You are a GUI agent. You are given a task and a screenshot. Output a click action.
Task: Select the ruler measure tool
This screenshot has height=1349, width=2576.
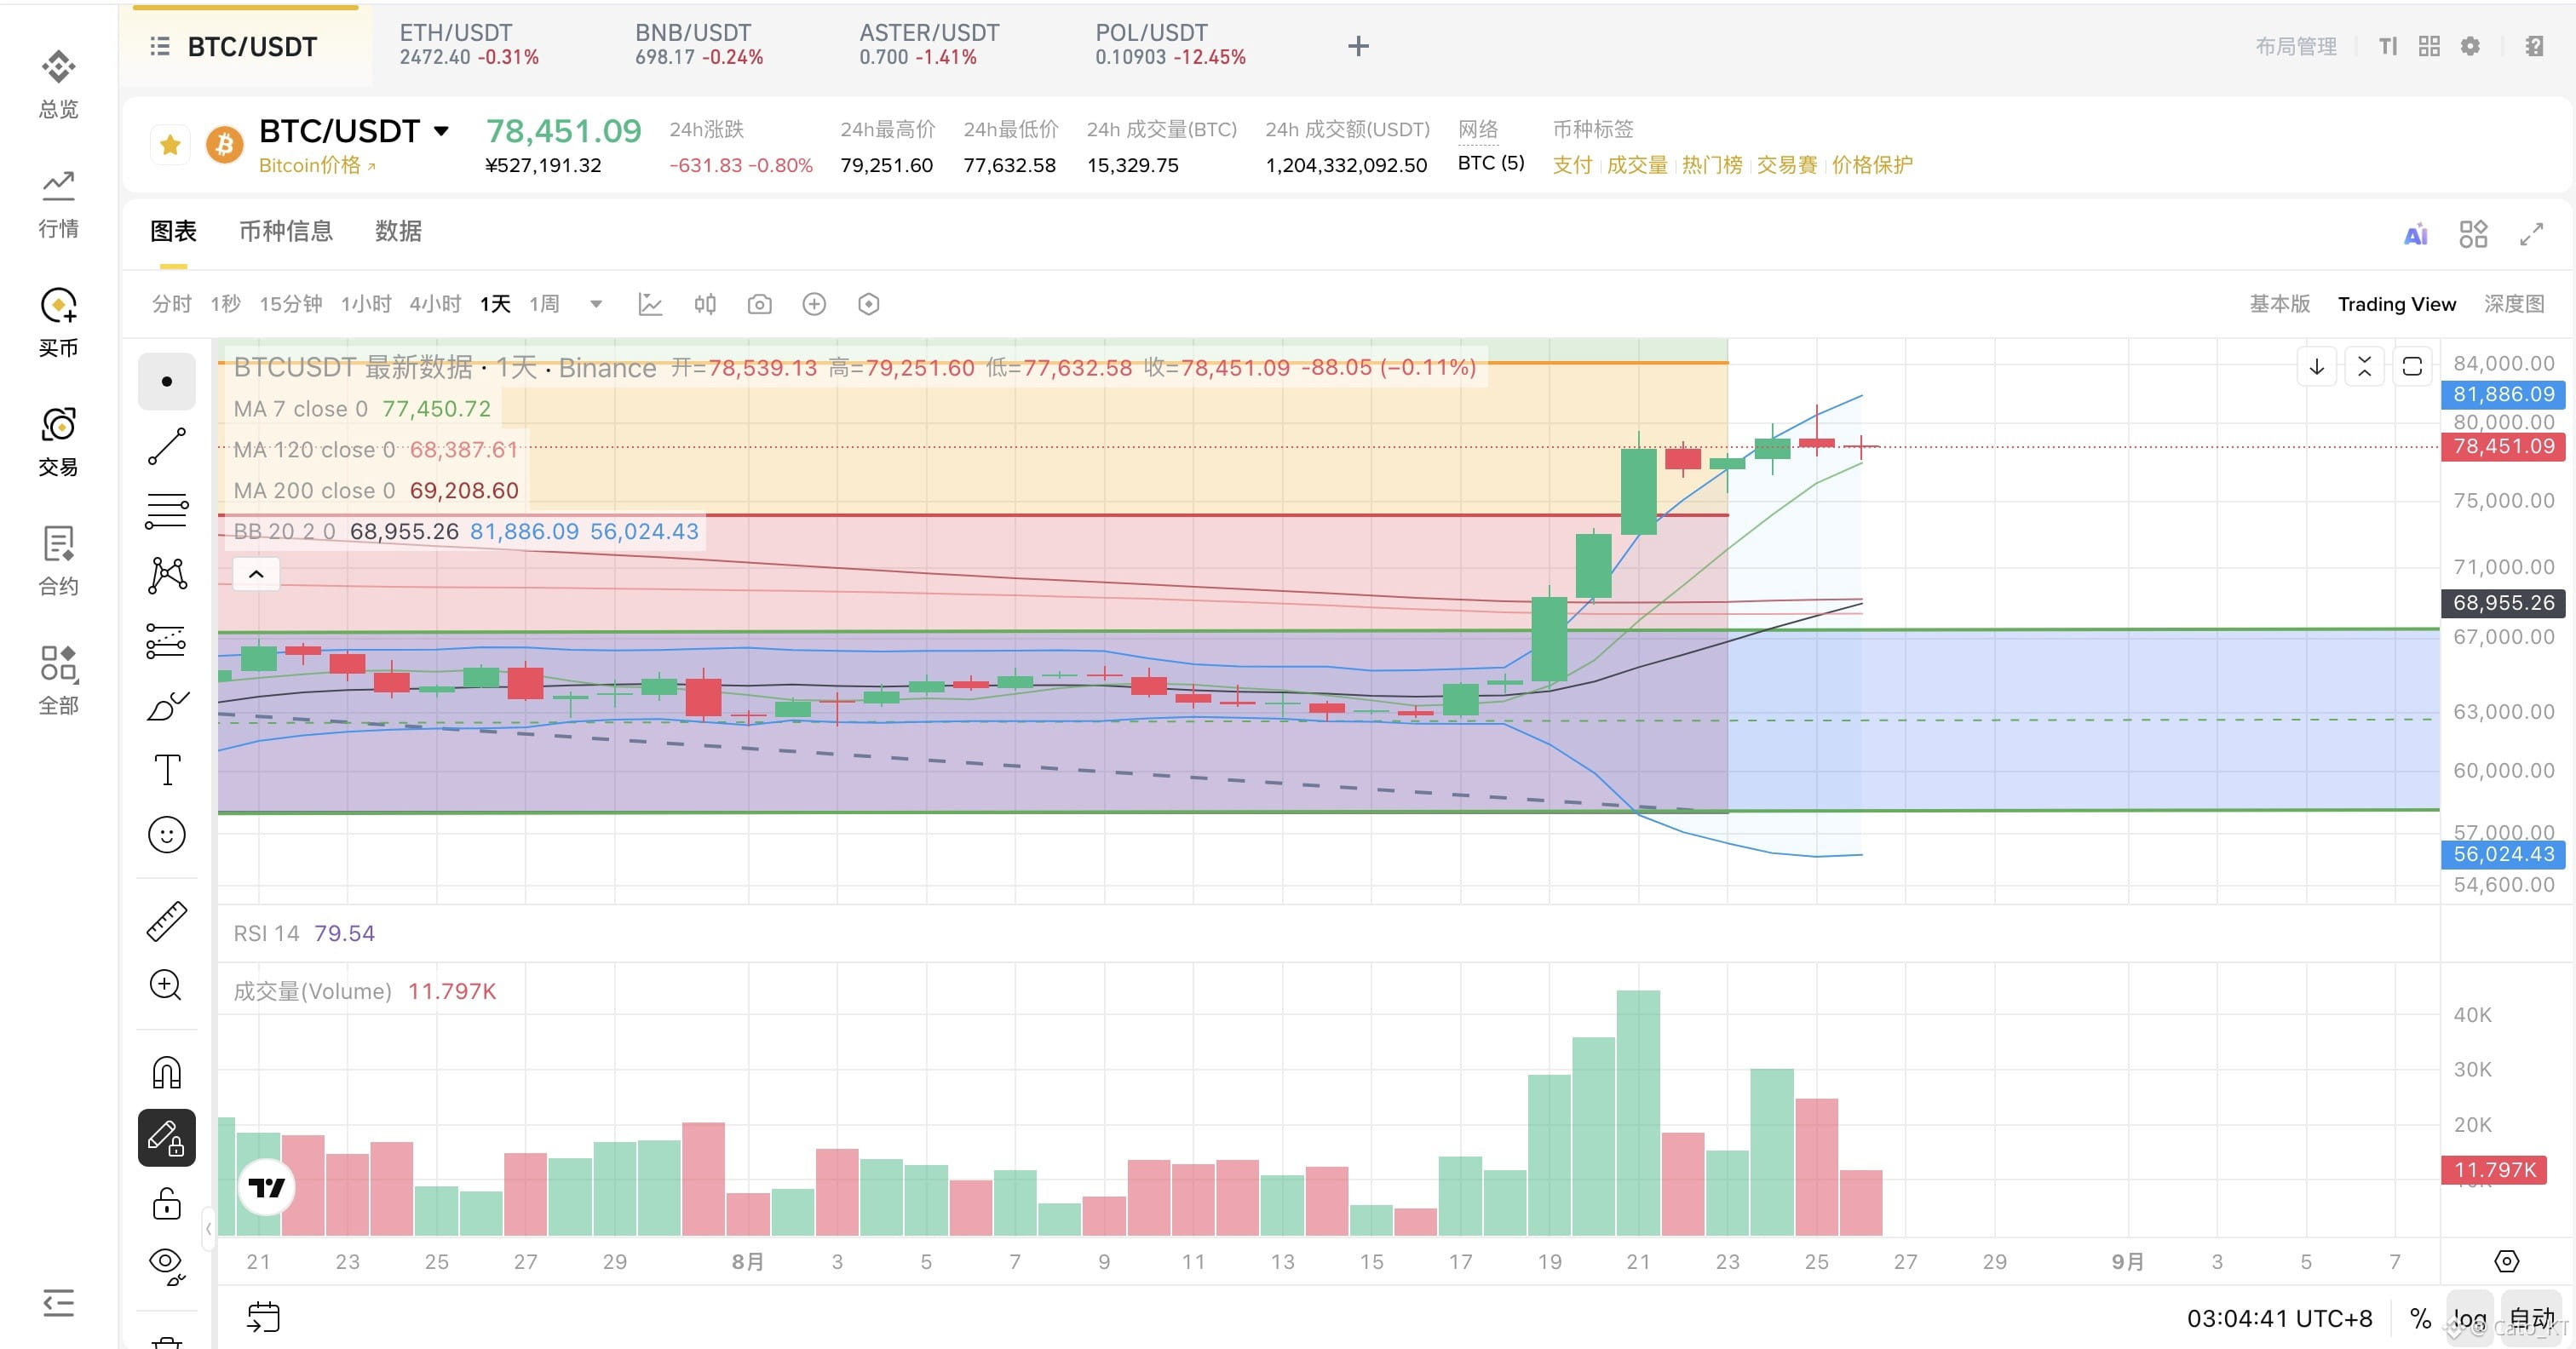(166, 921)
